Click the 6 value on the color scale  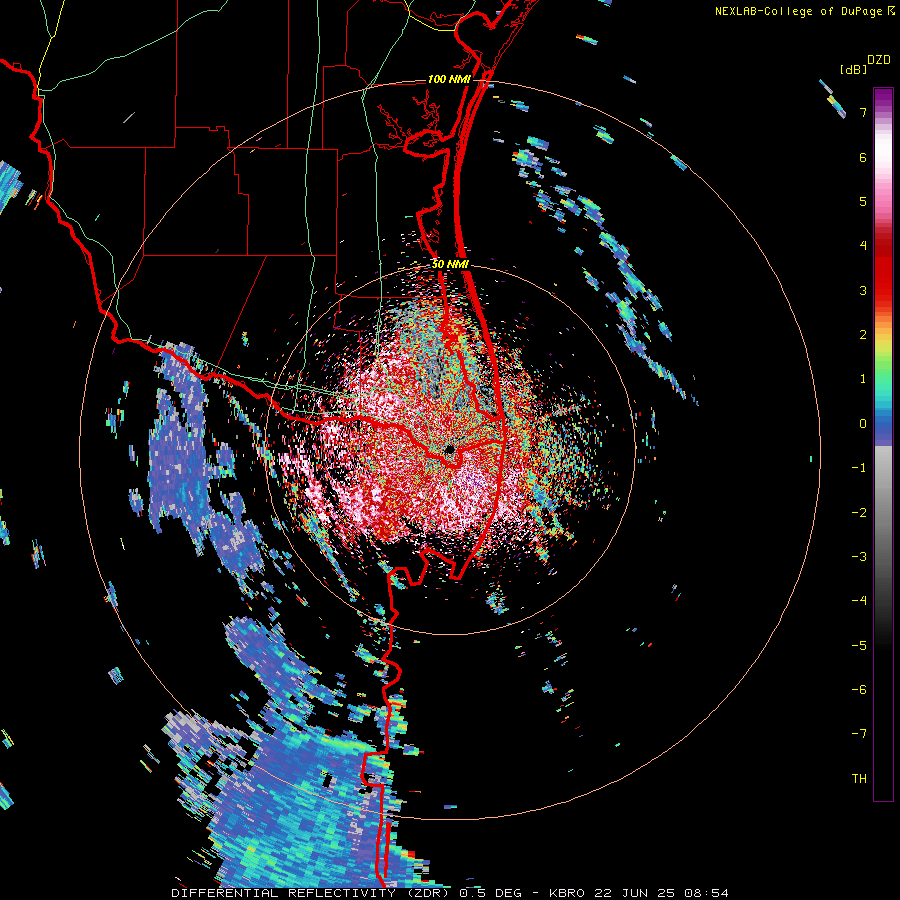(863, 157)
